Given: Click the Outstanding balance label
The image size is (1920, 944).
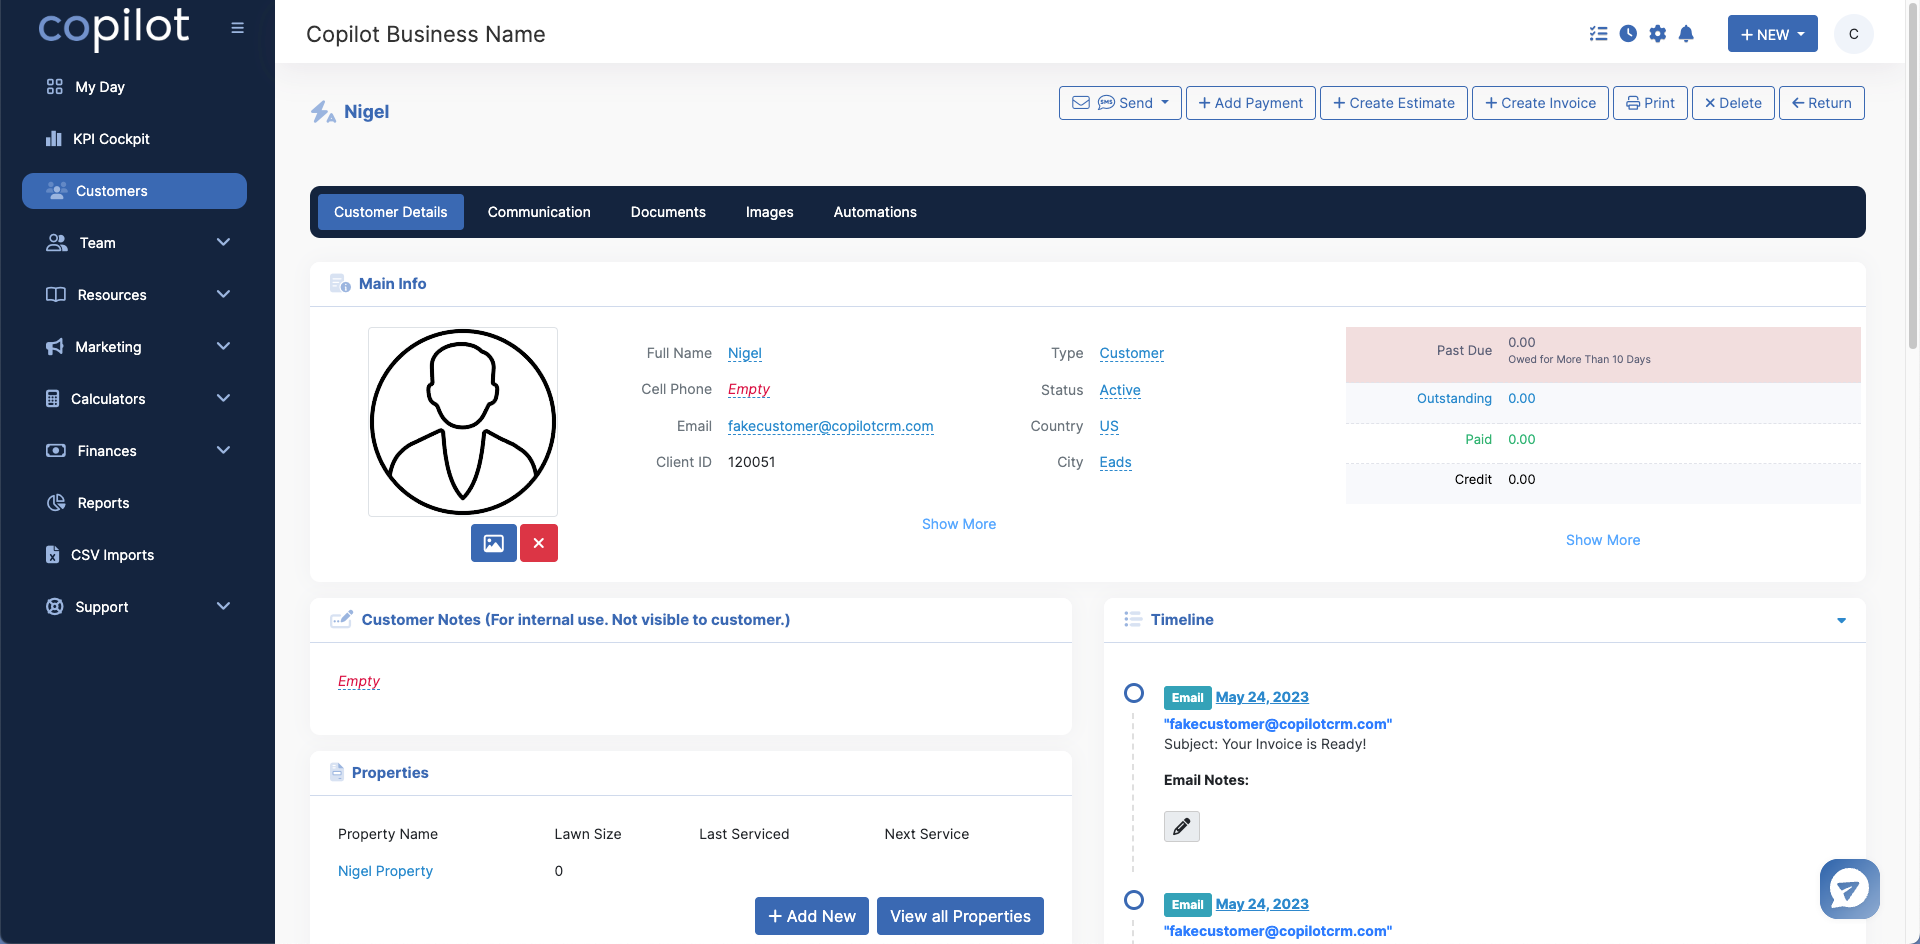Looking at the screenshot, I should 1454,398.
